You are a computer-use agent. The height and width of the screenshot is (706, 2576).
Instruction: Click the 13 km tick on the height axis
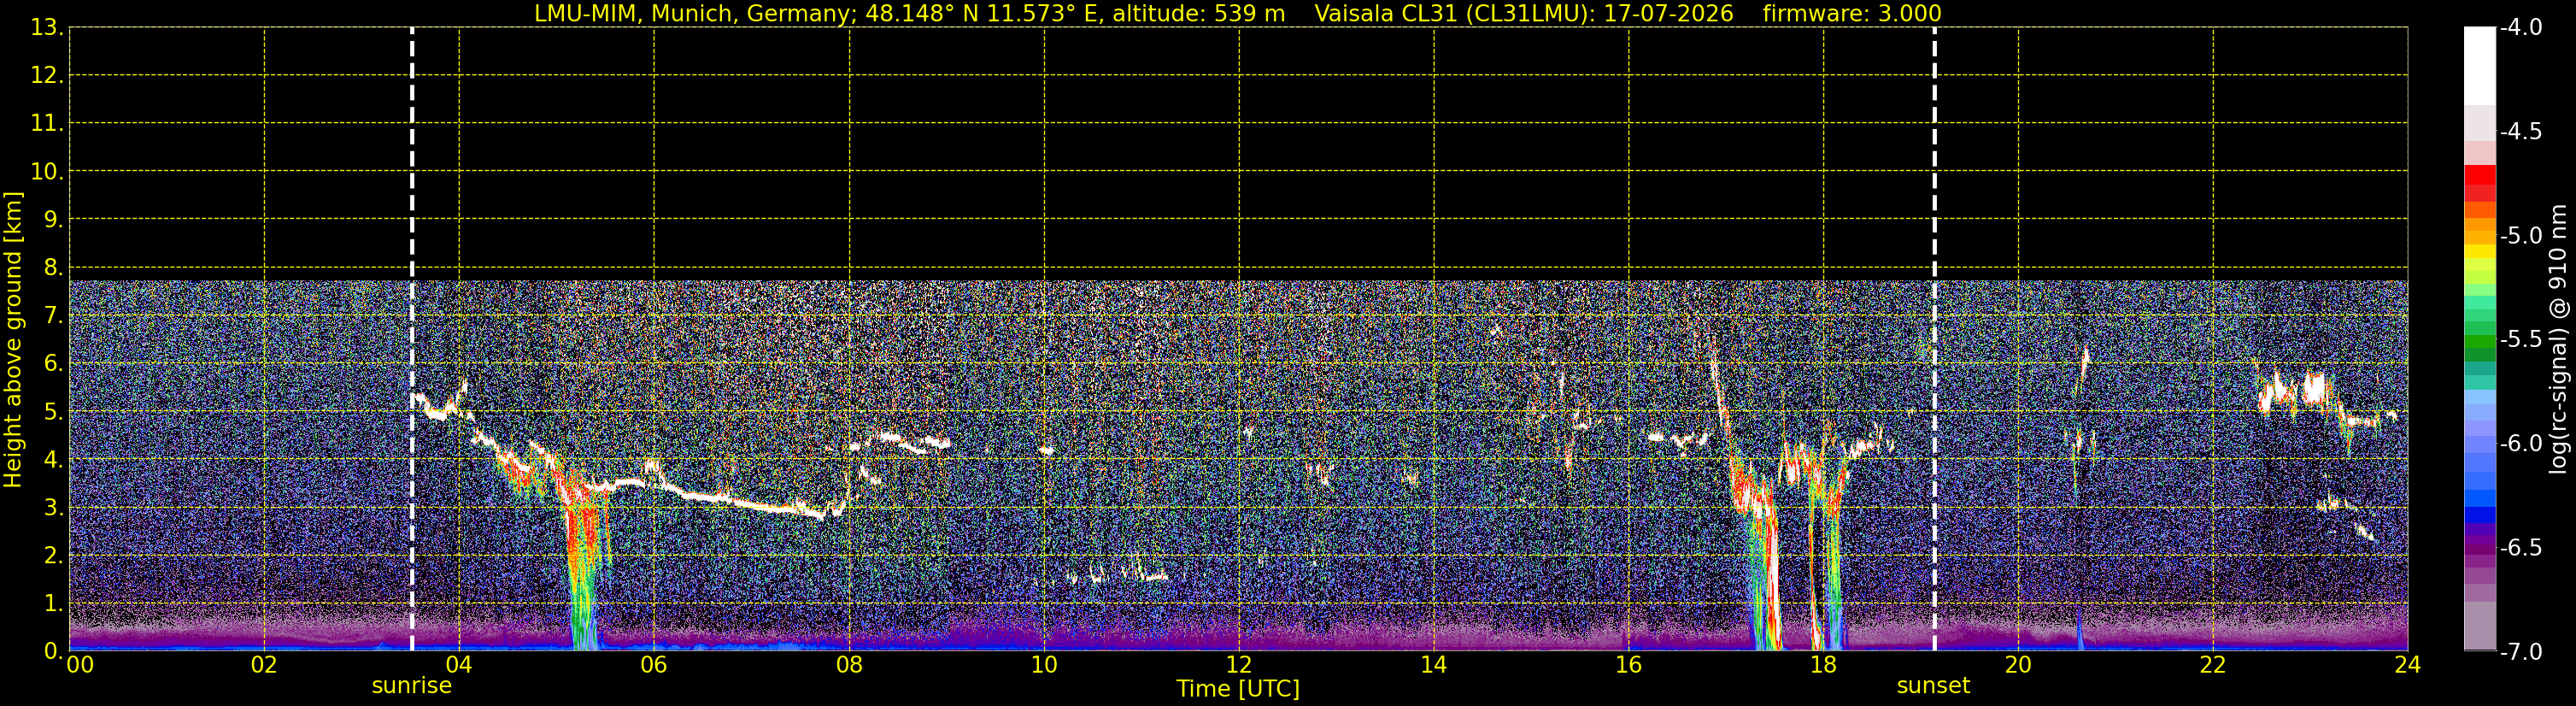click(45, 28)
